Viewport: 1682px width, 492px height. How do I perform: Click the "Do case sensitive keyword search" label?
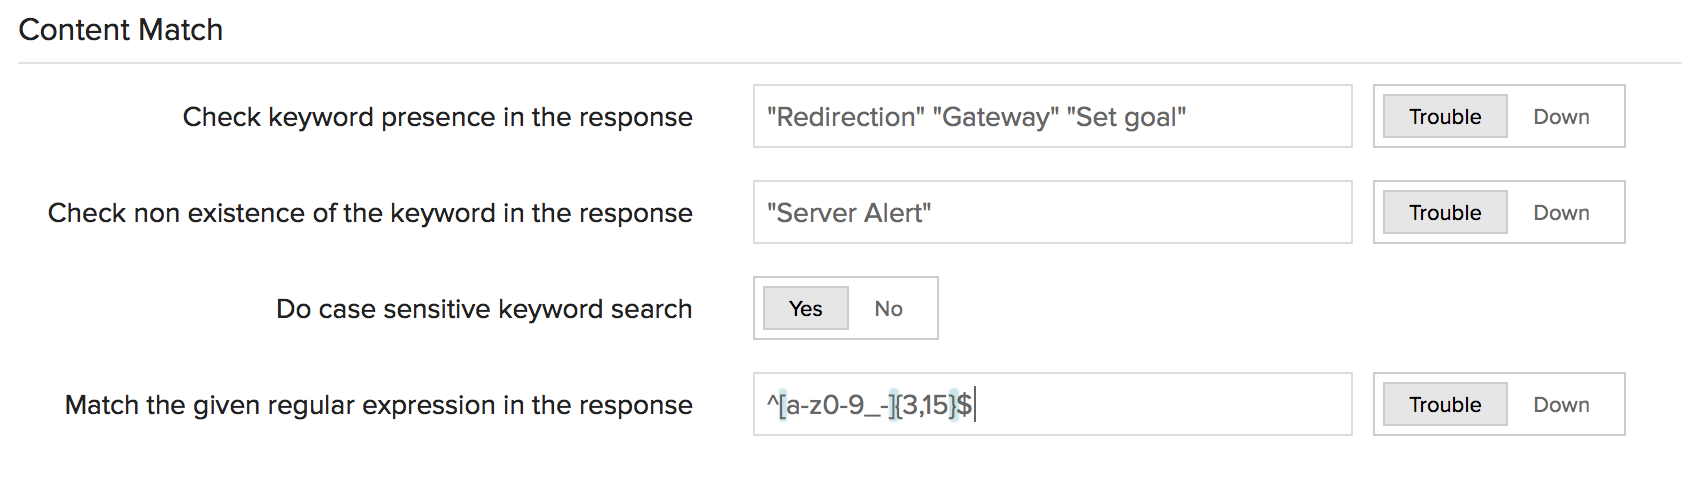click(x=484, y=309)
